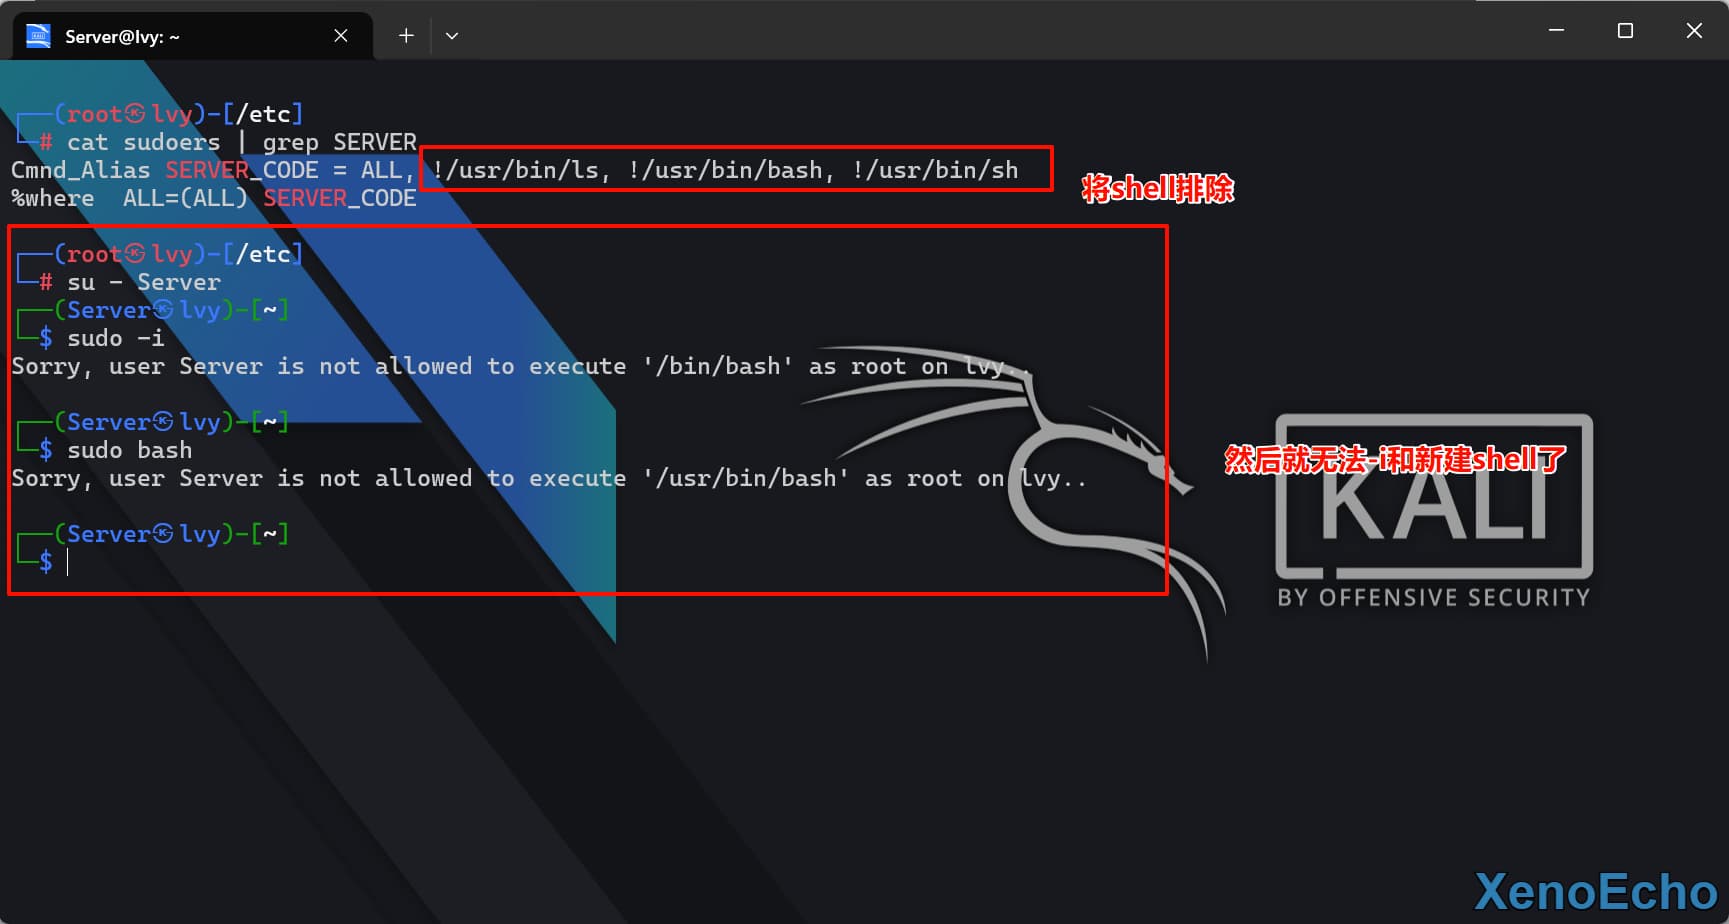Click the terminal icon on the Server@lvy tab
This screenshot has width=1729, height=924.
tap(38, 36)
